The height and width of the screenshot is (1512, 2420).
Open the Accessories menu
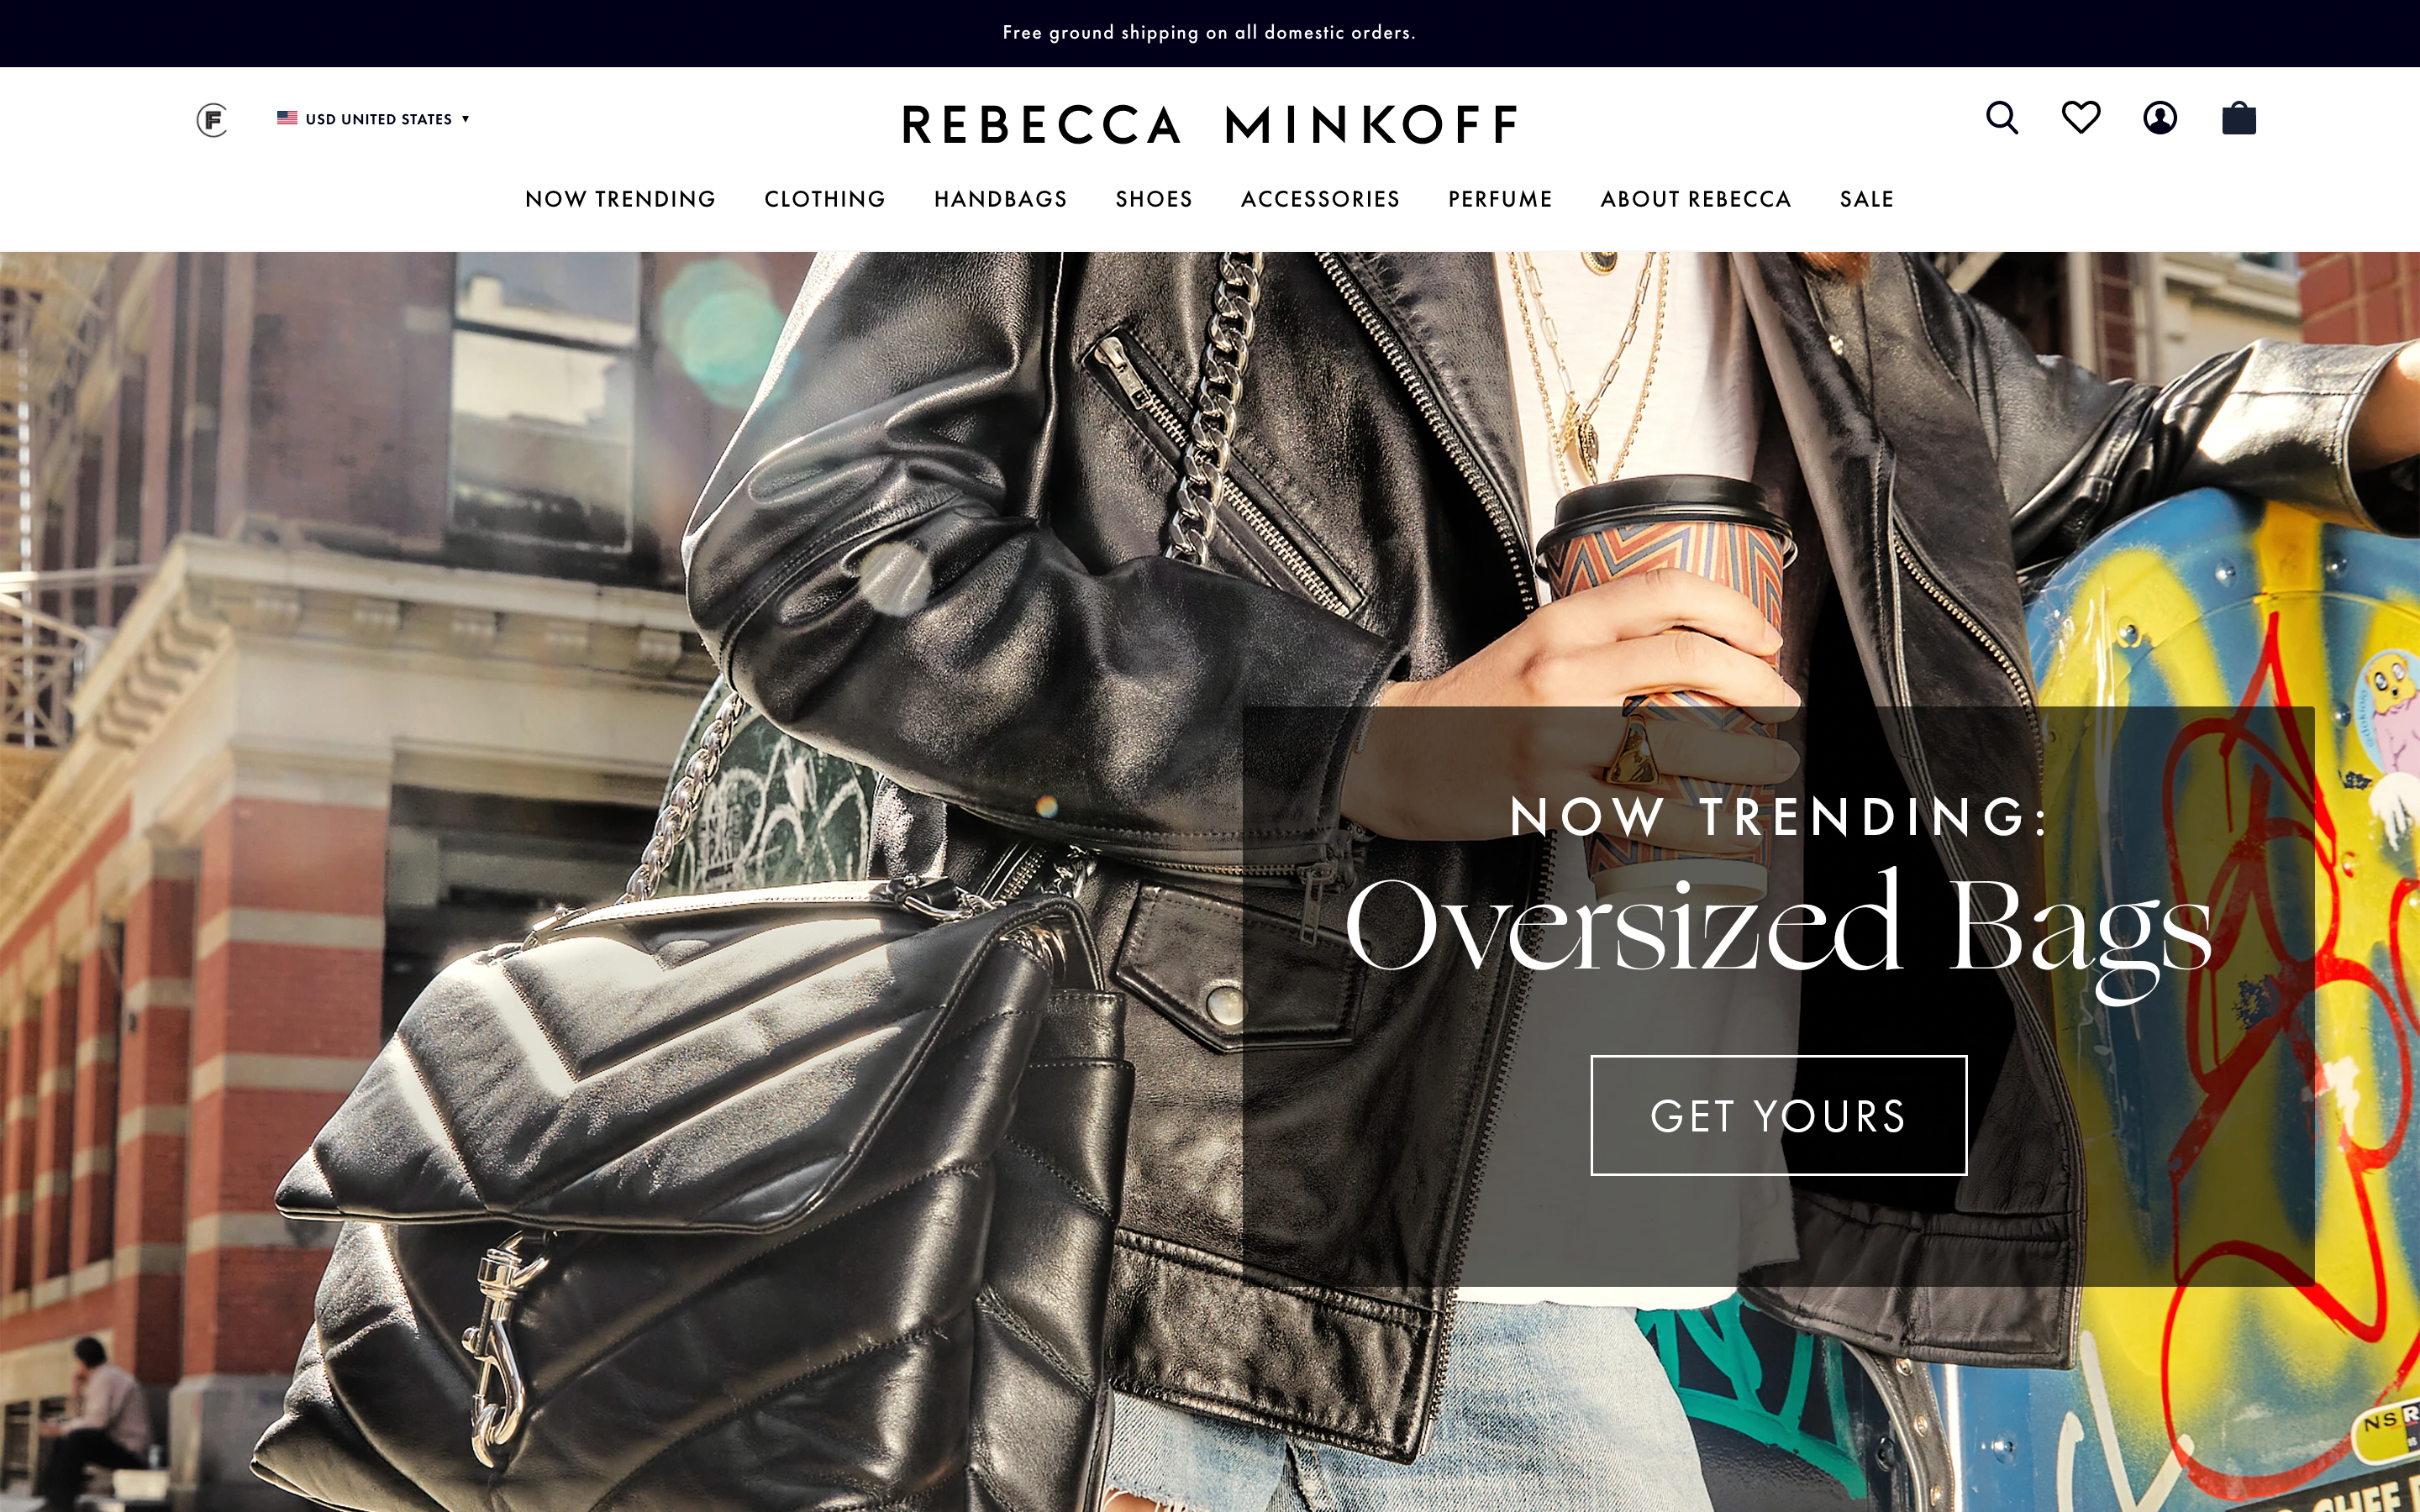coord(1320,199)
